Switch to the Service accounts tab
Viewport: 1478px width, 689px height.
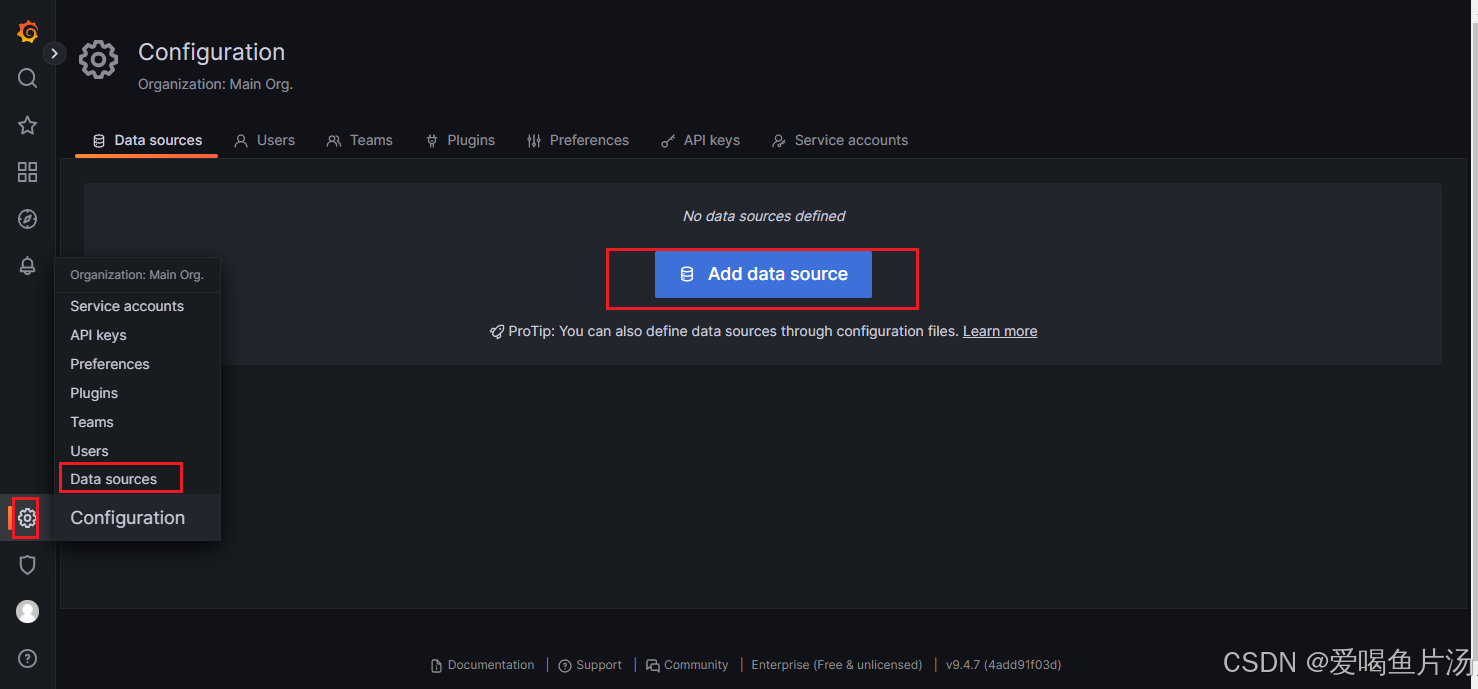(839, 140)
